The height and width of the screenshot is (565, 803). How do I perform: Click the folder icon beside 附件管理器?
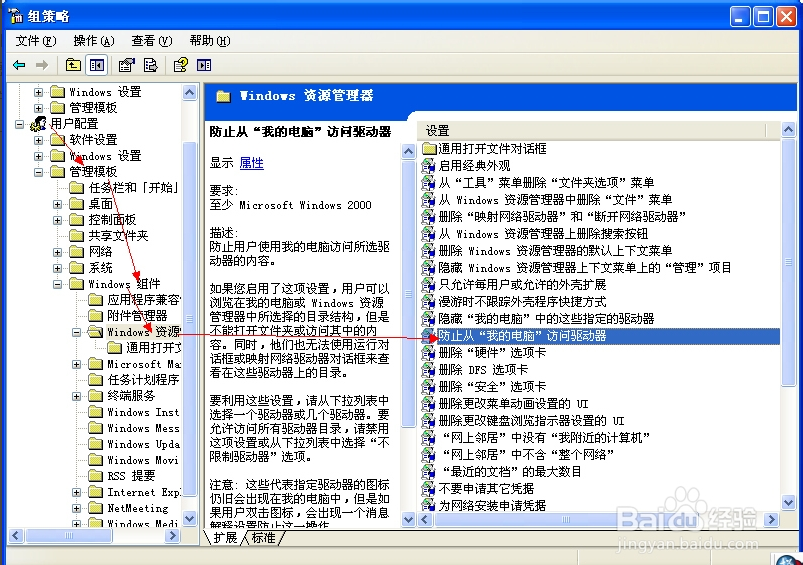(95, 316)
